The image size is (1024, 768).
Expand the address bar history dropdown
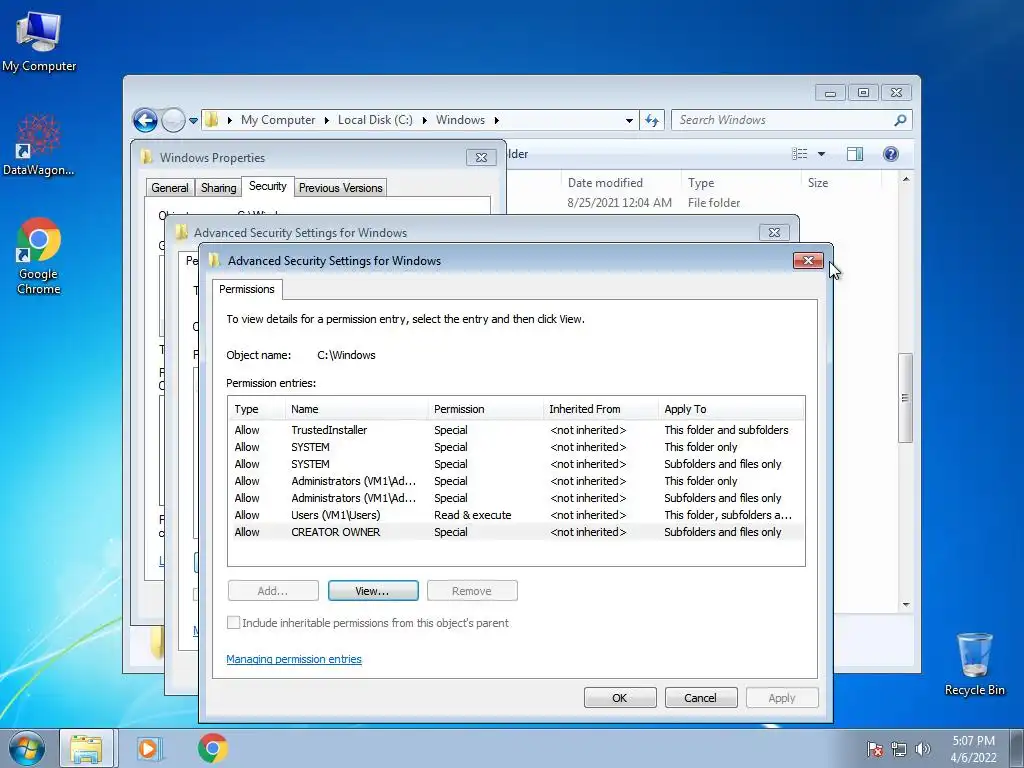coord(629,121)
